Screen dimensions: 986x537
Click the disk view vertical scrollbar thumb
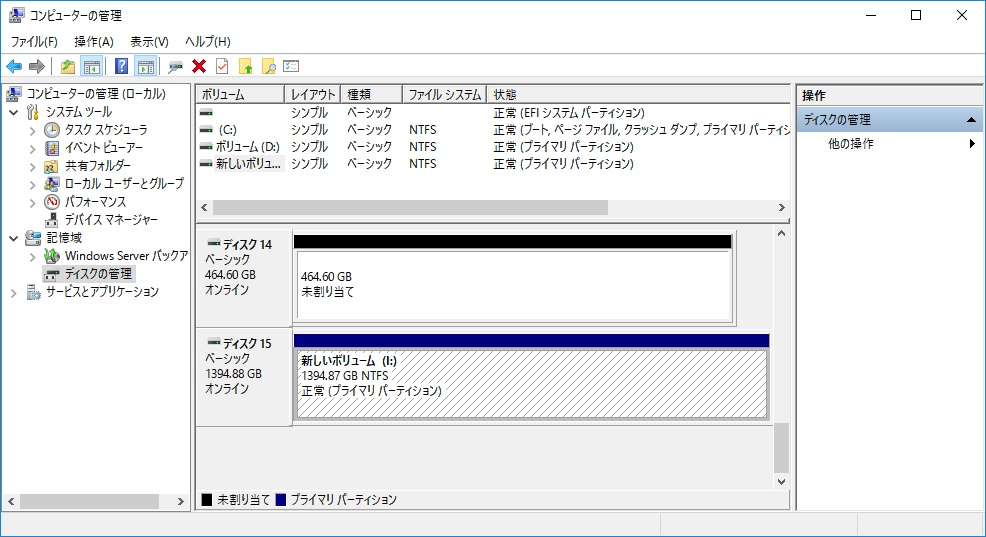(x=781, y=448)
